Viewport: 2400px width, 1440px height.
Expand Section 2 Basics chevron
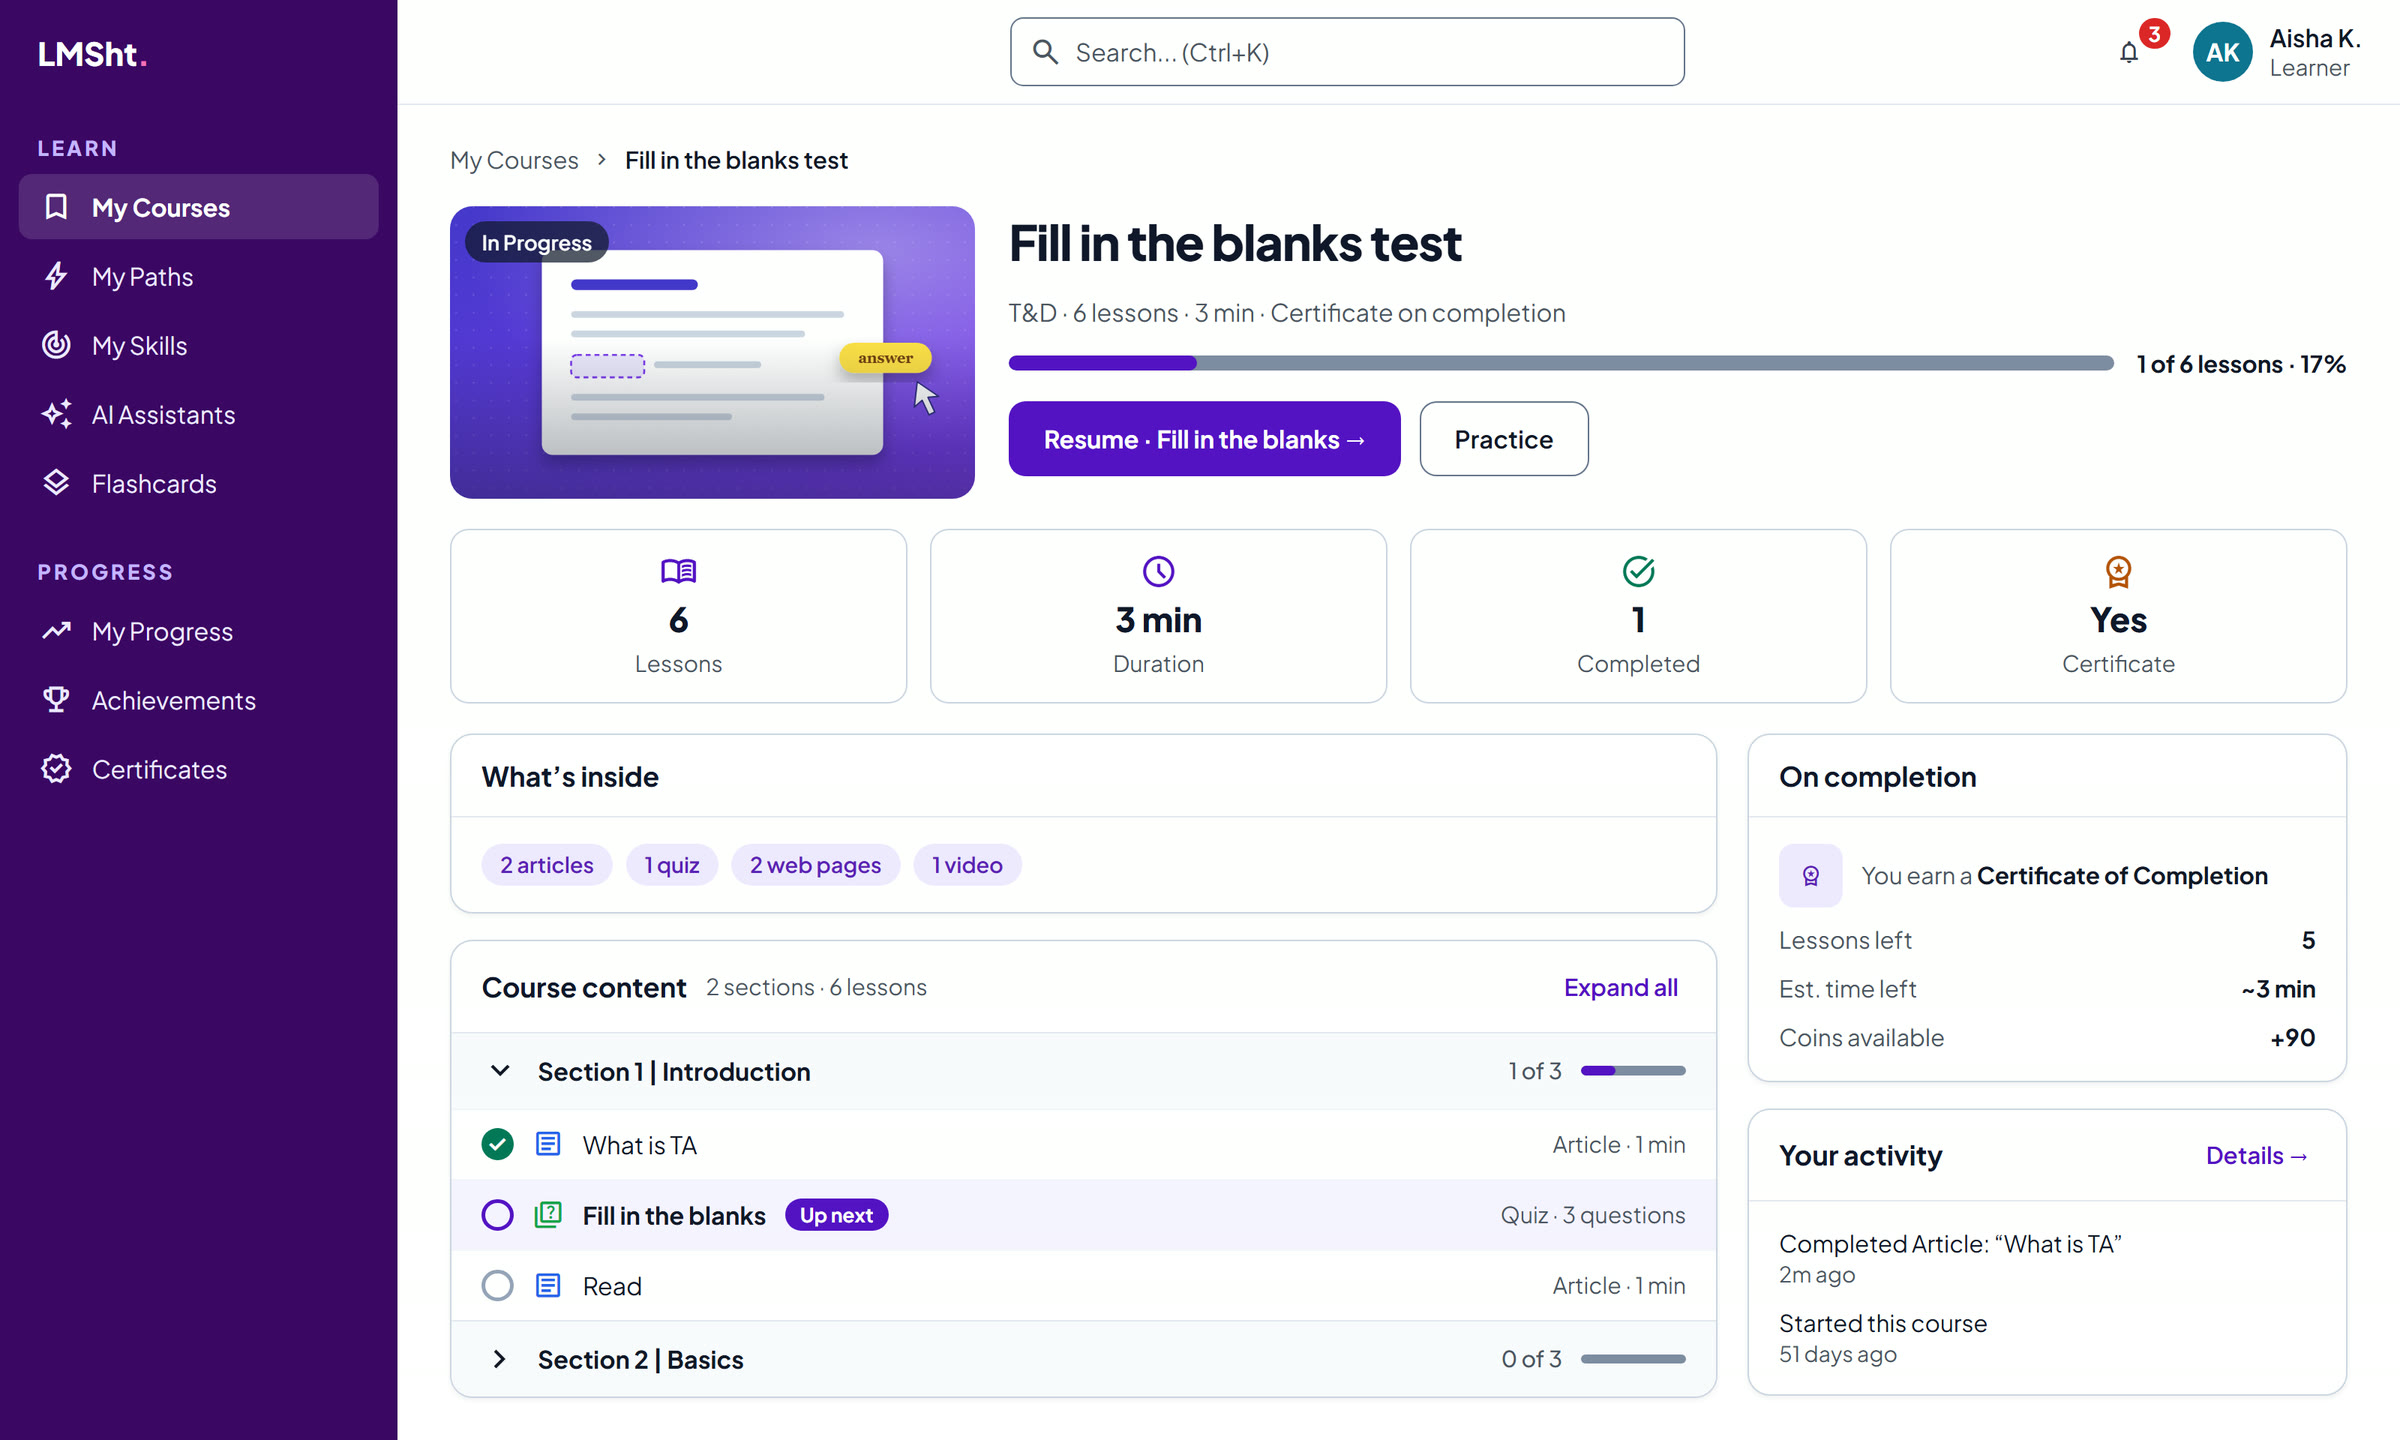click(x=500, y=1359)
